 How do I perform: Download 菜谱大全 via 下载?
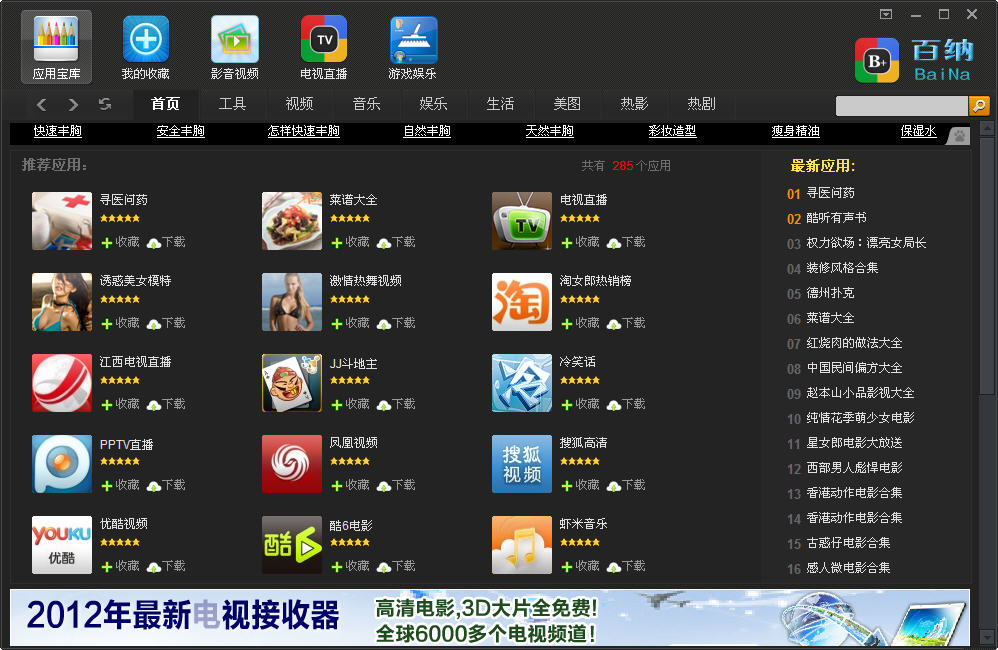[x=397, y=242]
